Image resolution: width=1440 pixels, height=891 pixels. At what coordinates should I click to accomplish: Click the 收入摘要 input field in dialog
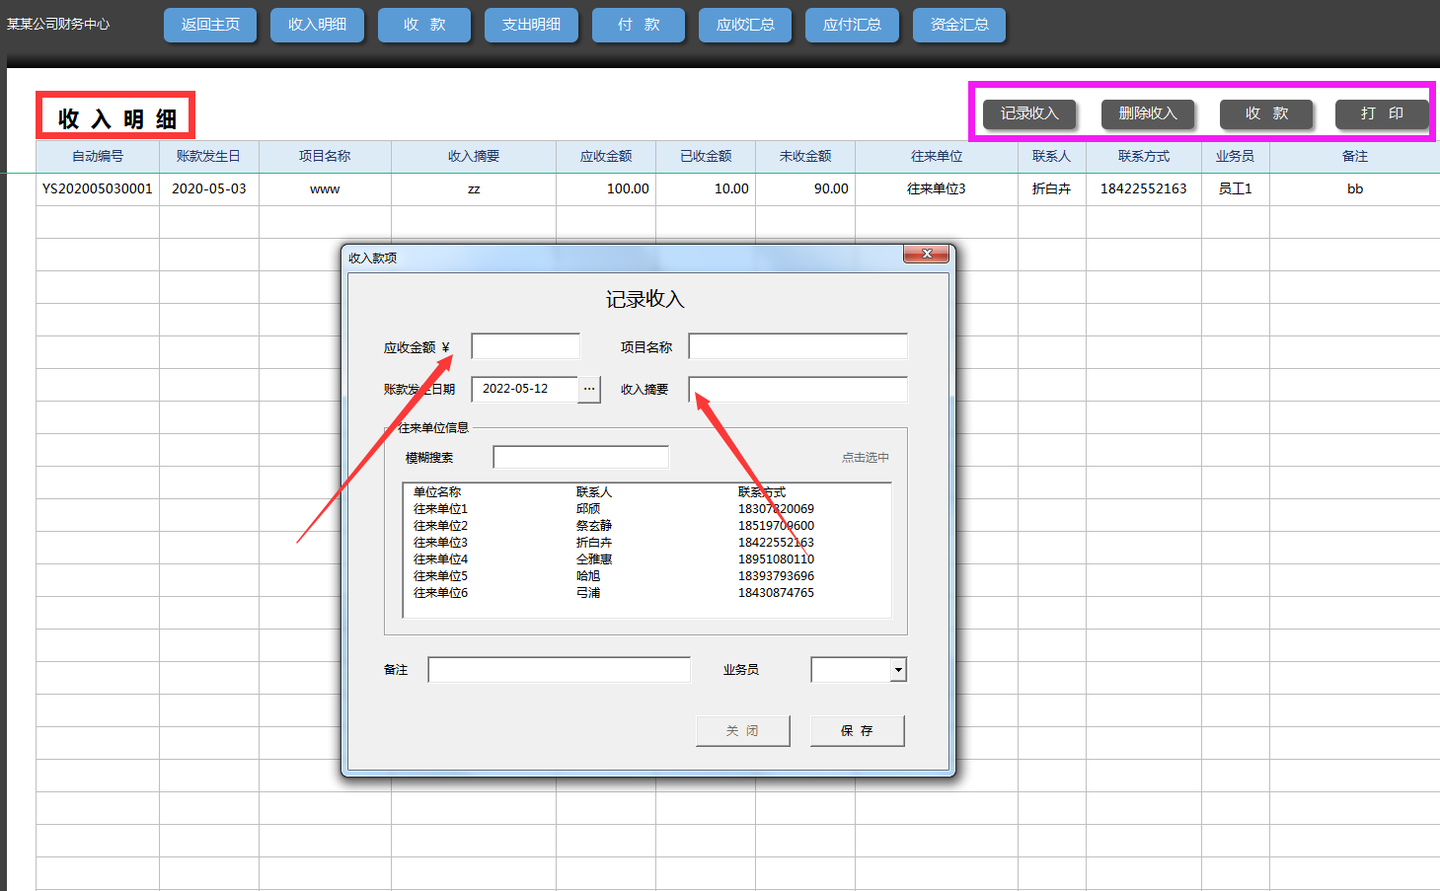[x=798, y=389]
